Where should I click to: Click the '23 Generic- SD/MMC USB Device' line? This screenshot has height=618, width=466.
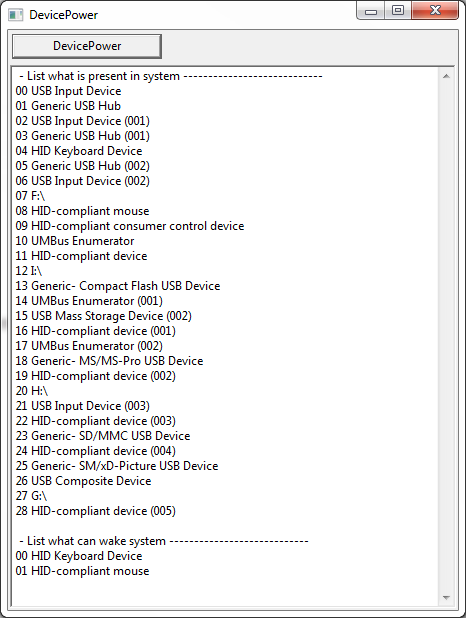[103, 436]
